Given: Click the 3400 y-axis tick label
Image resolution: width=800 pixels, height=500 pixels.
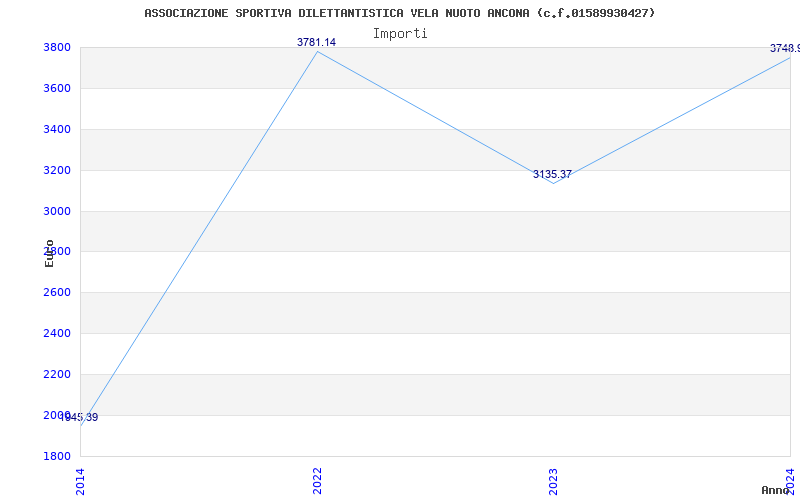Looking at the screenshot, I should pos(56,130).
